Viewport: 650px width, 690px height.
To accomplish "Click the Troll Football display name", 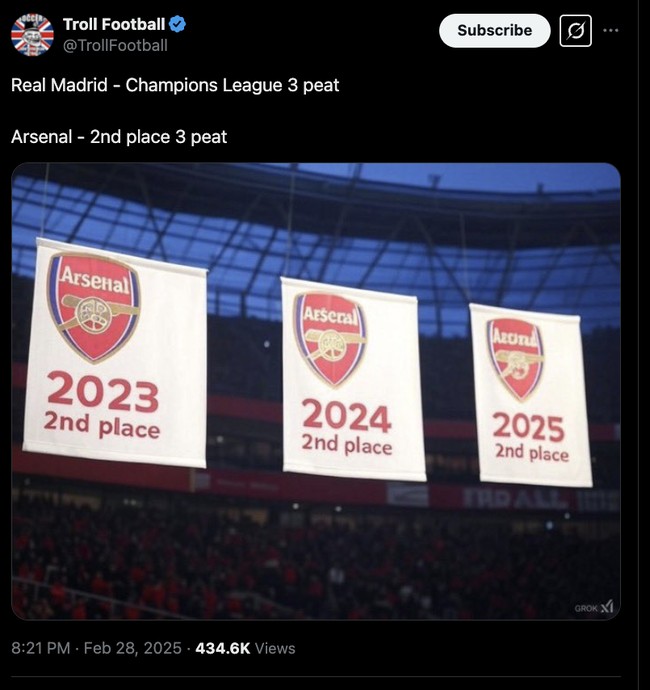I will (114, 24).
